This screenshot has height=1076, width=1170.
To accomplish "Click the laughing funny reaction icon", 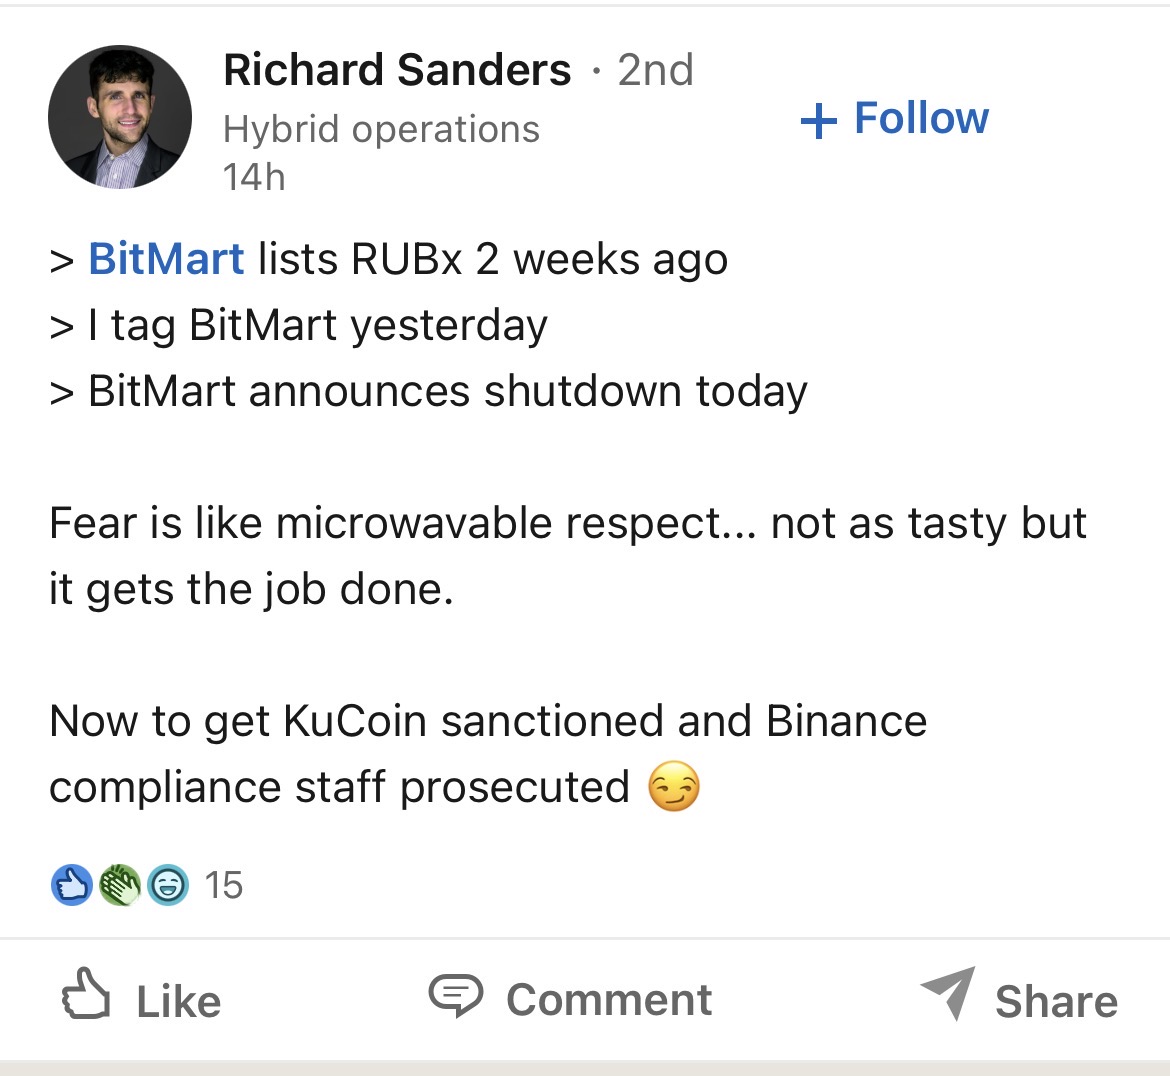I will (168, 885).
